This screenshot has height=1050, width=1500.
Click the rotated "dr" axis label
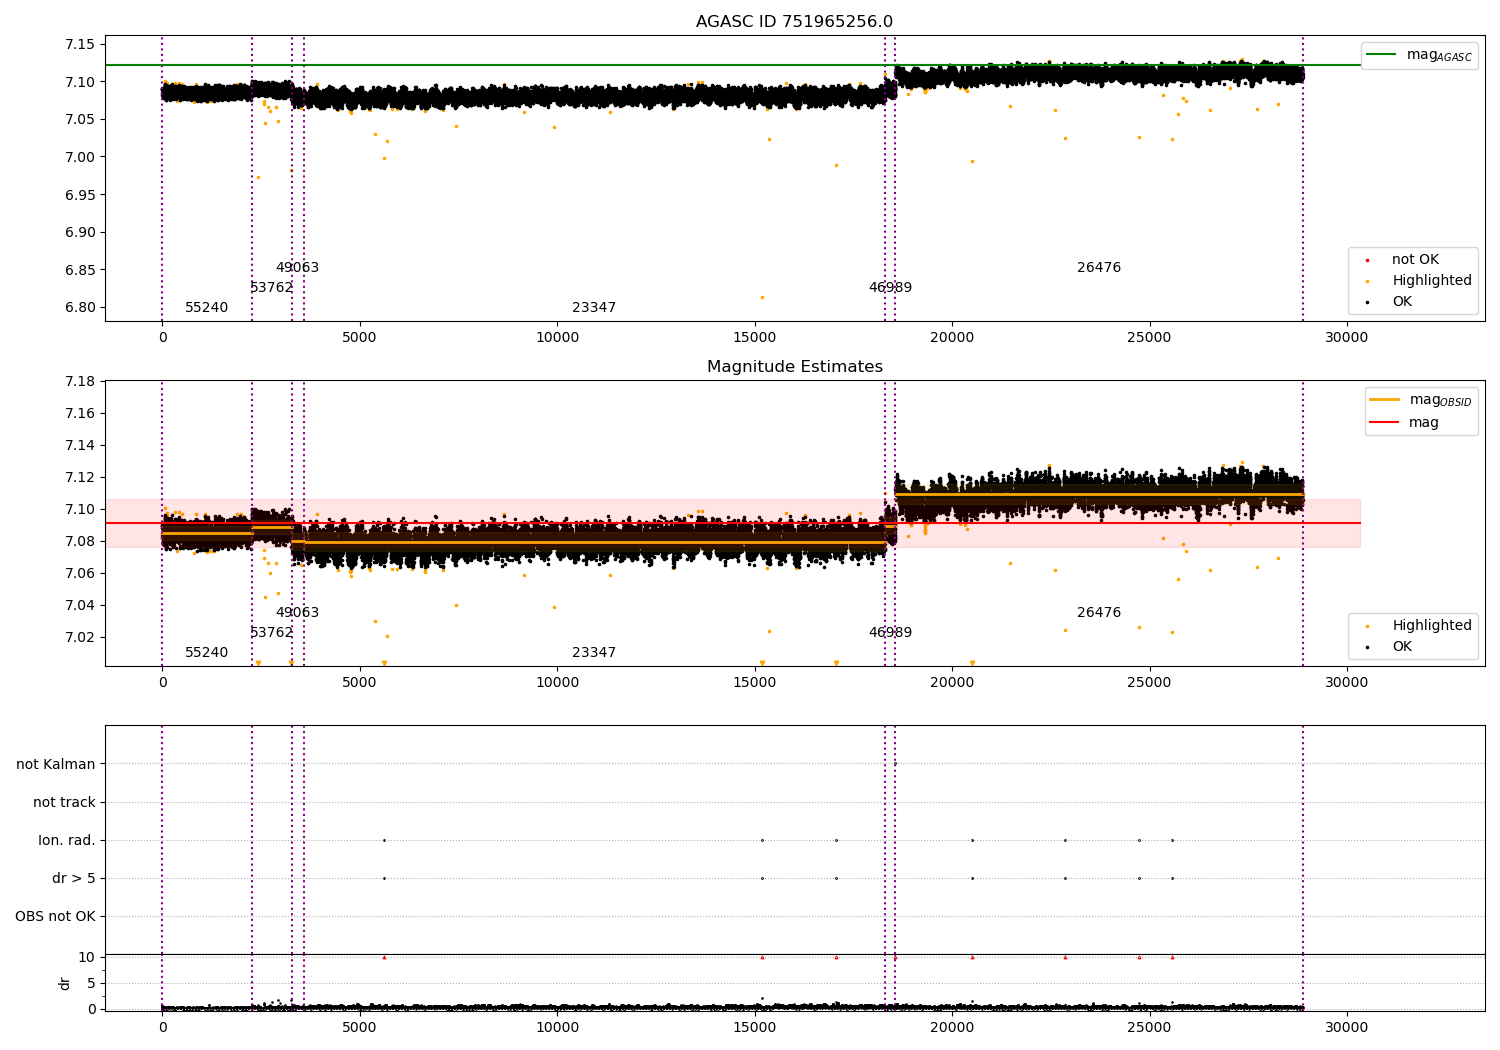(x=65, y=983)
